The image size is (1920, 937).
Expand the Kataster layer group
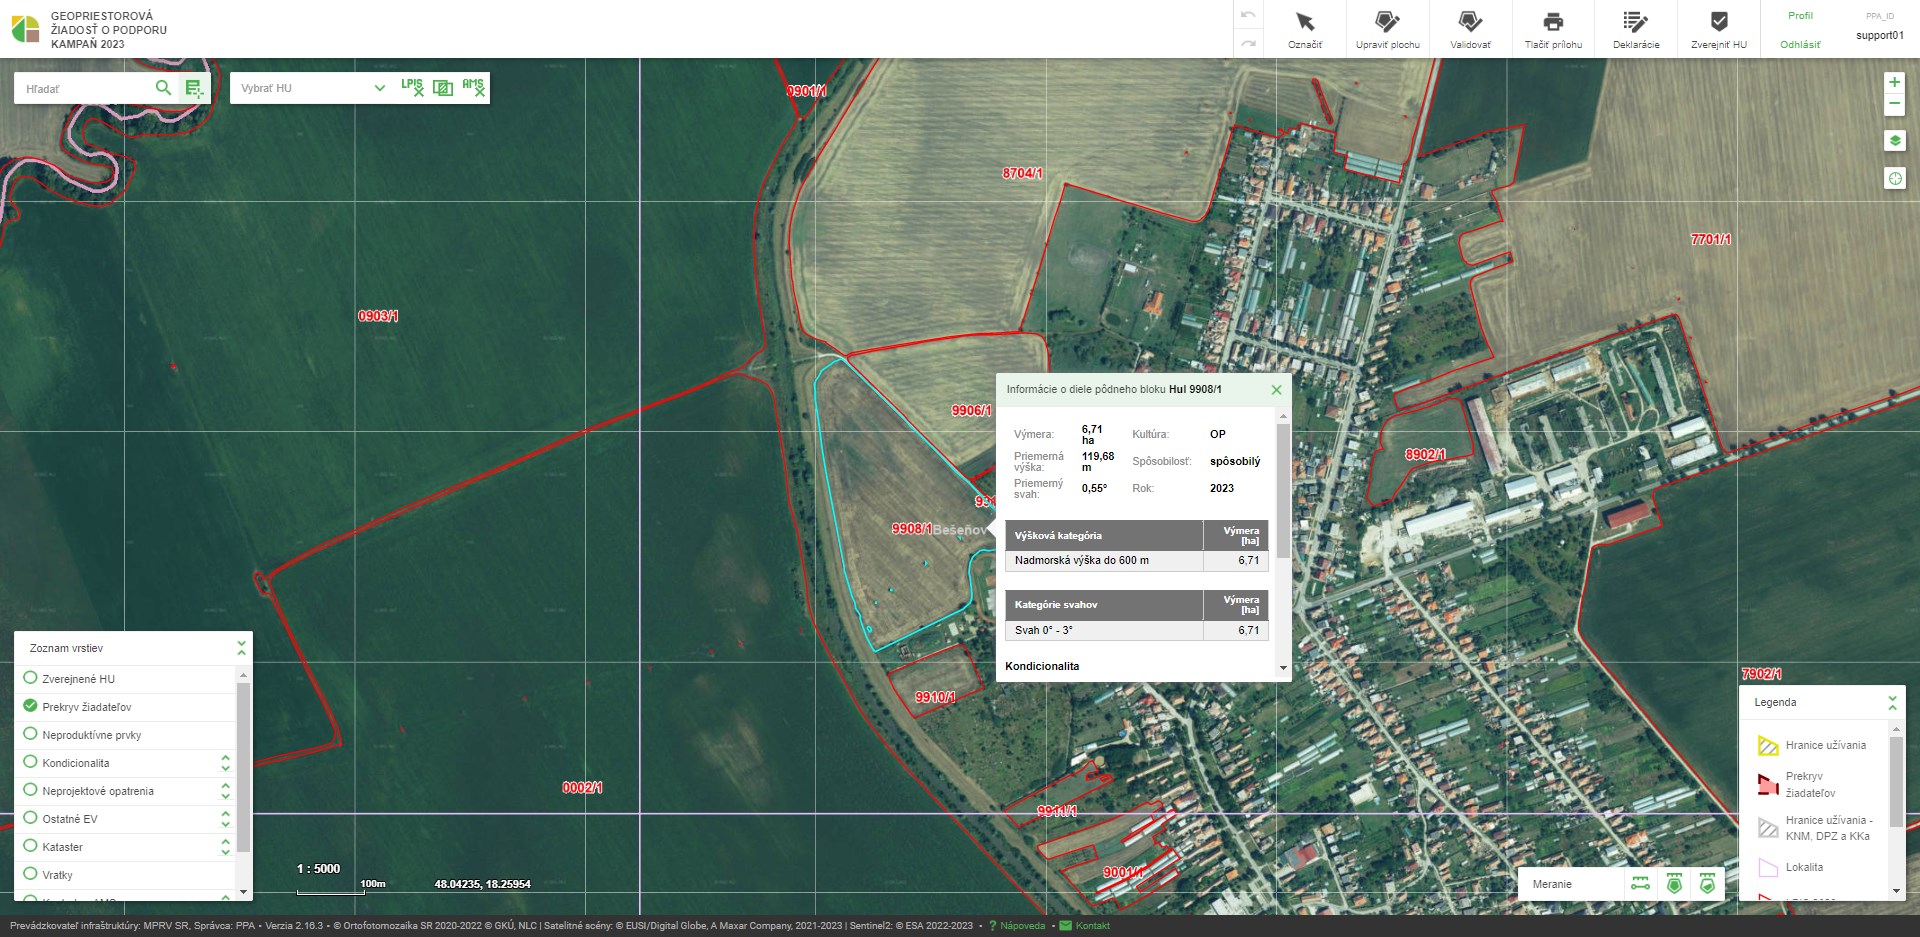coord(225,847)
